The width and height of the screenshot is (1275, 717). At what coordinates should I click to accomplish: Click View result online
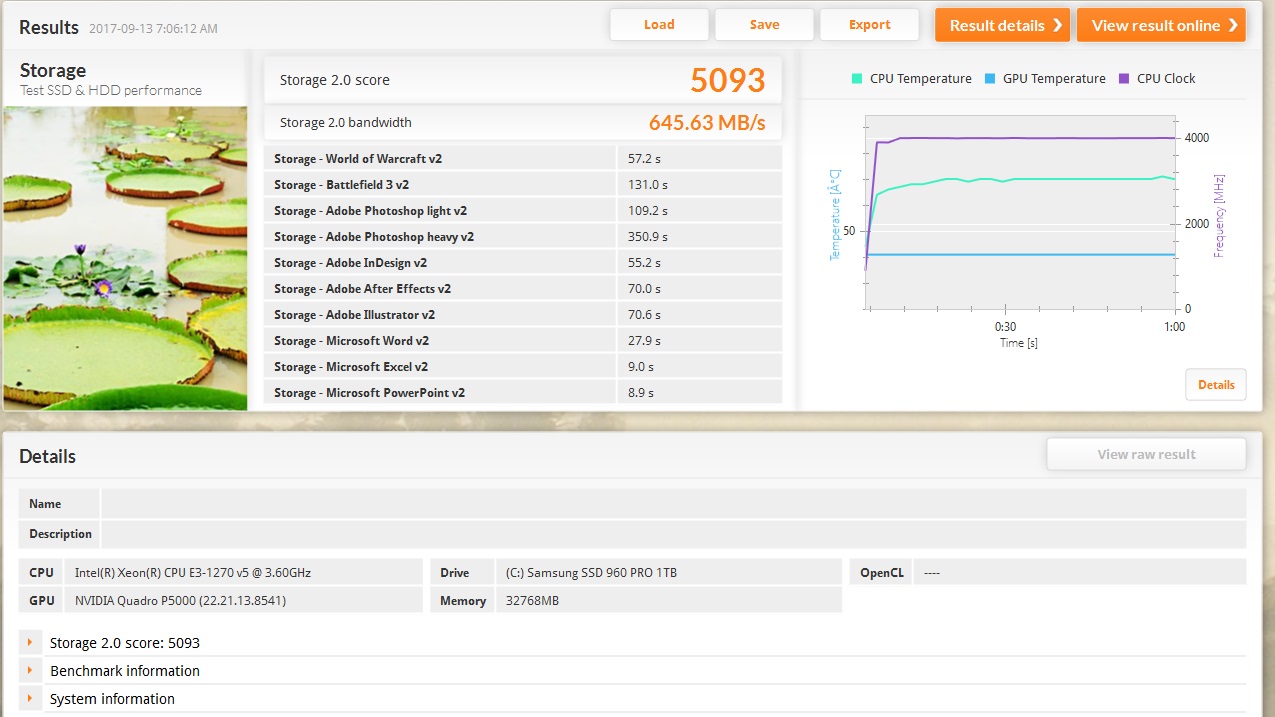[1160, 25]
